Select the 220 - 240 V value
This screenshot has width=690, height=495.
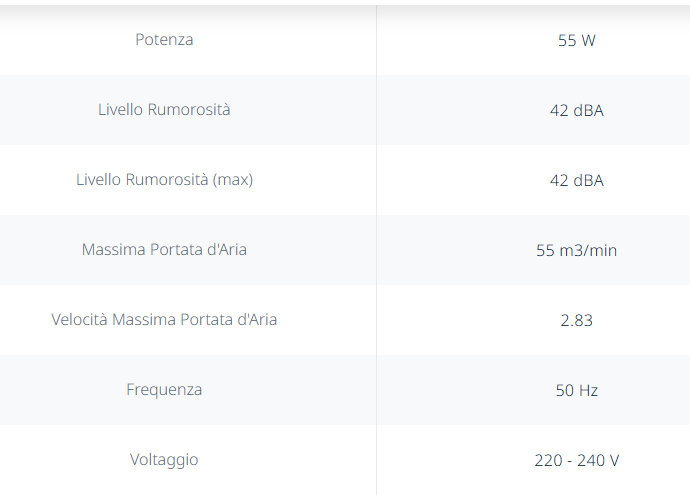576,461
